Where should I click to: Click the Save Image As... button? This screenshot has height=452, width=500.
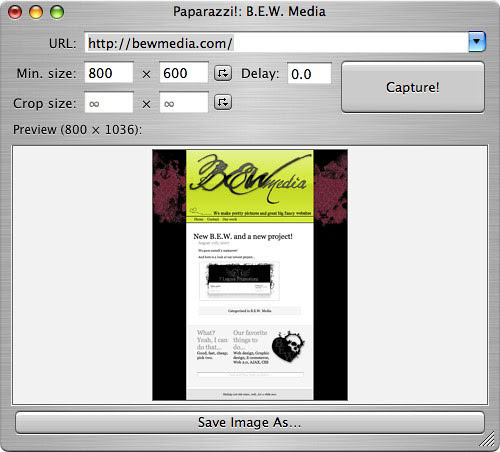[x=250, y=422]
